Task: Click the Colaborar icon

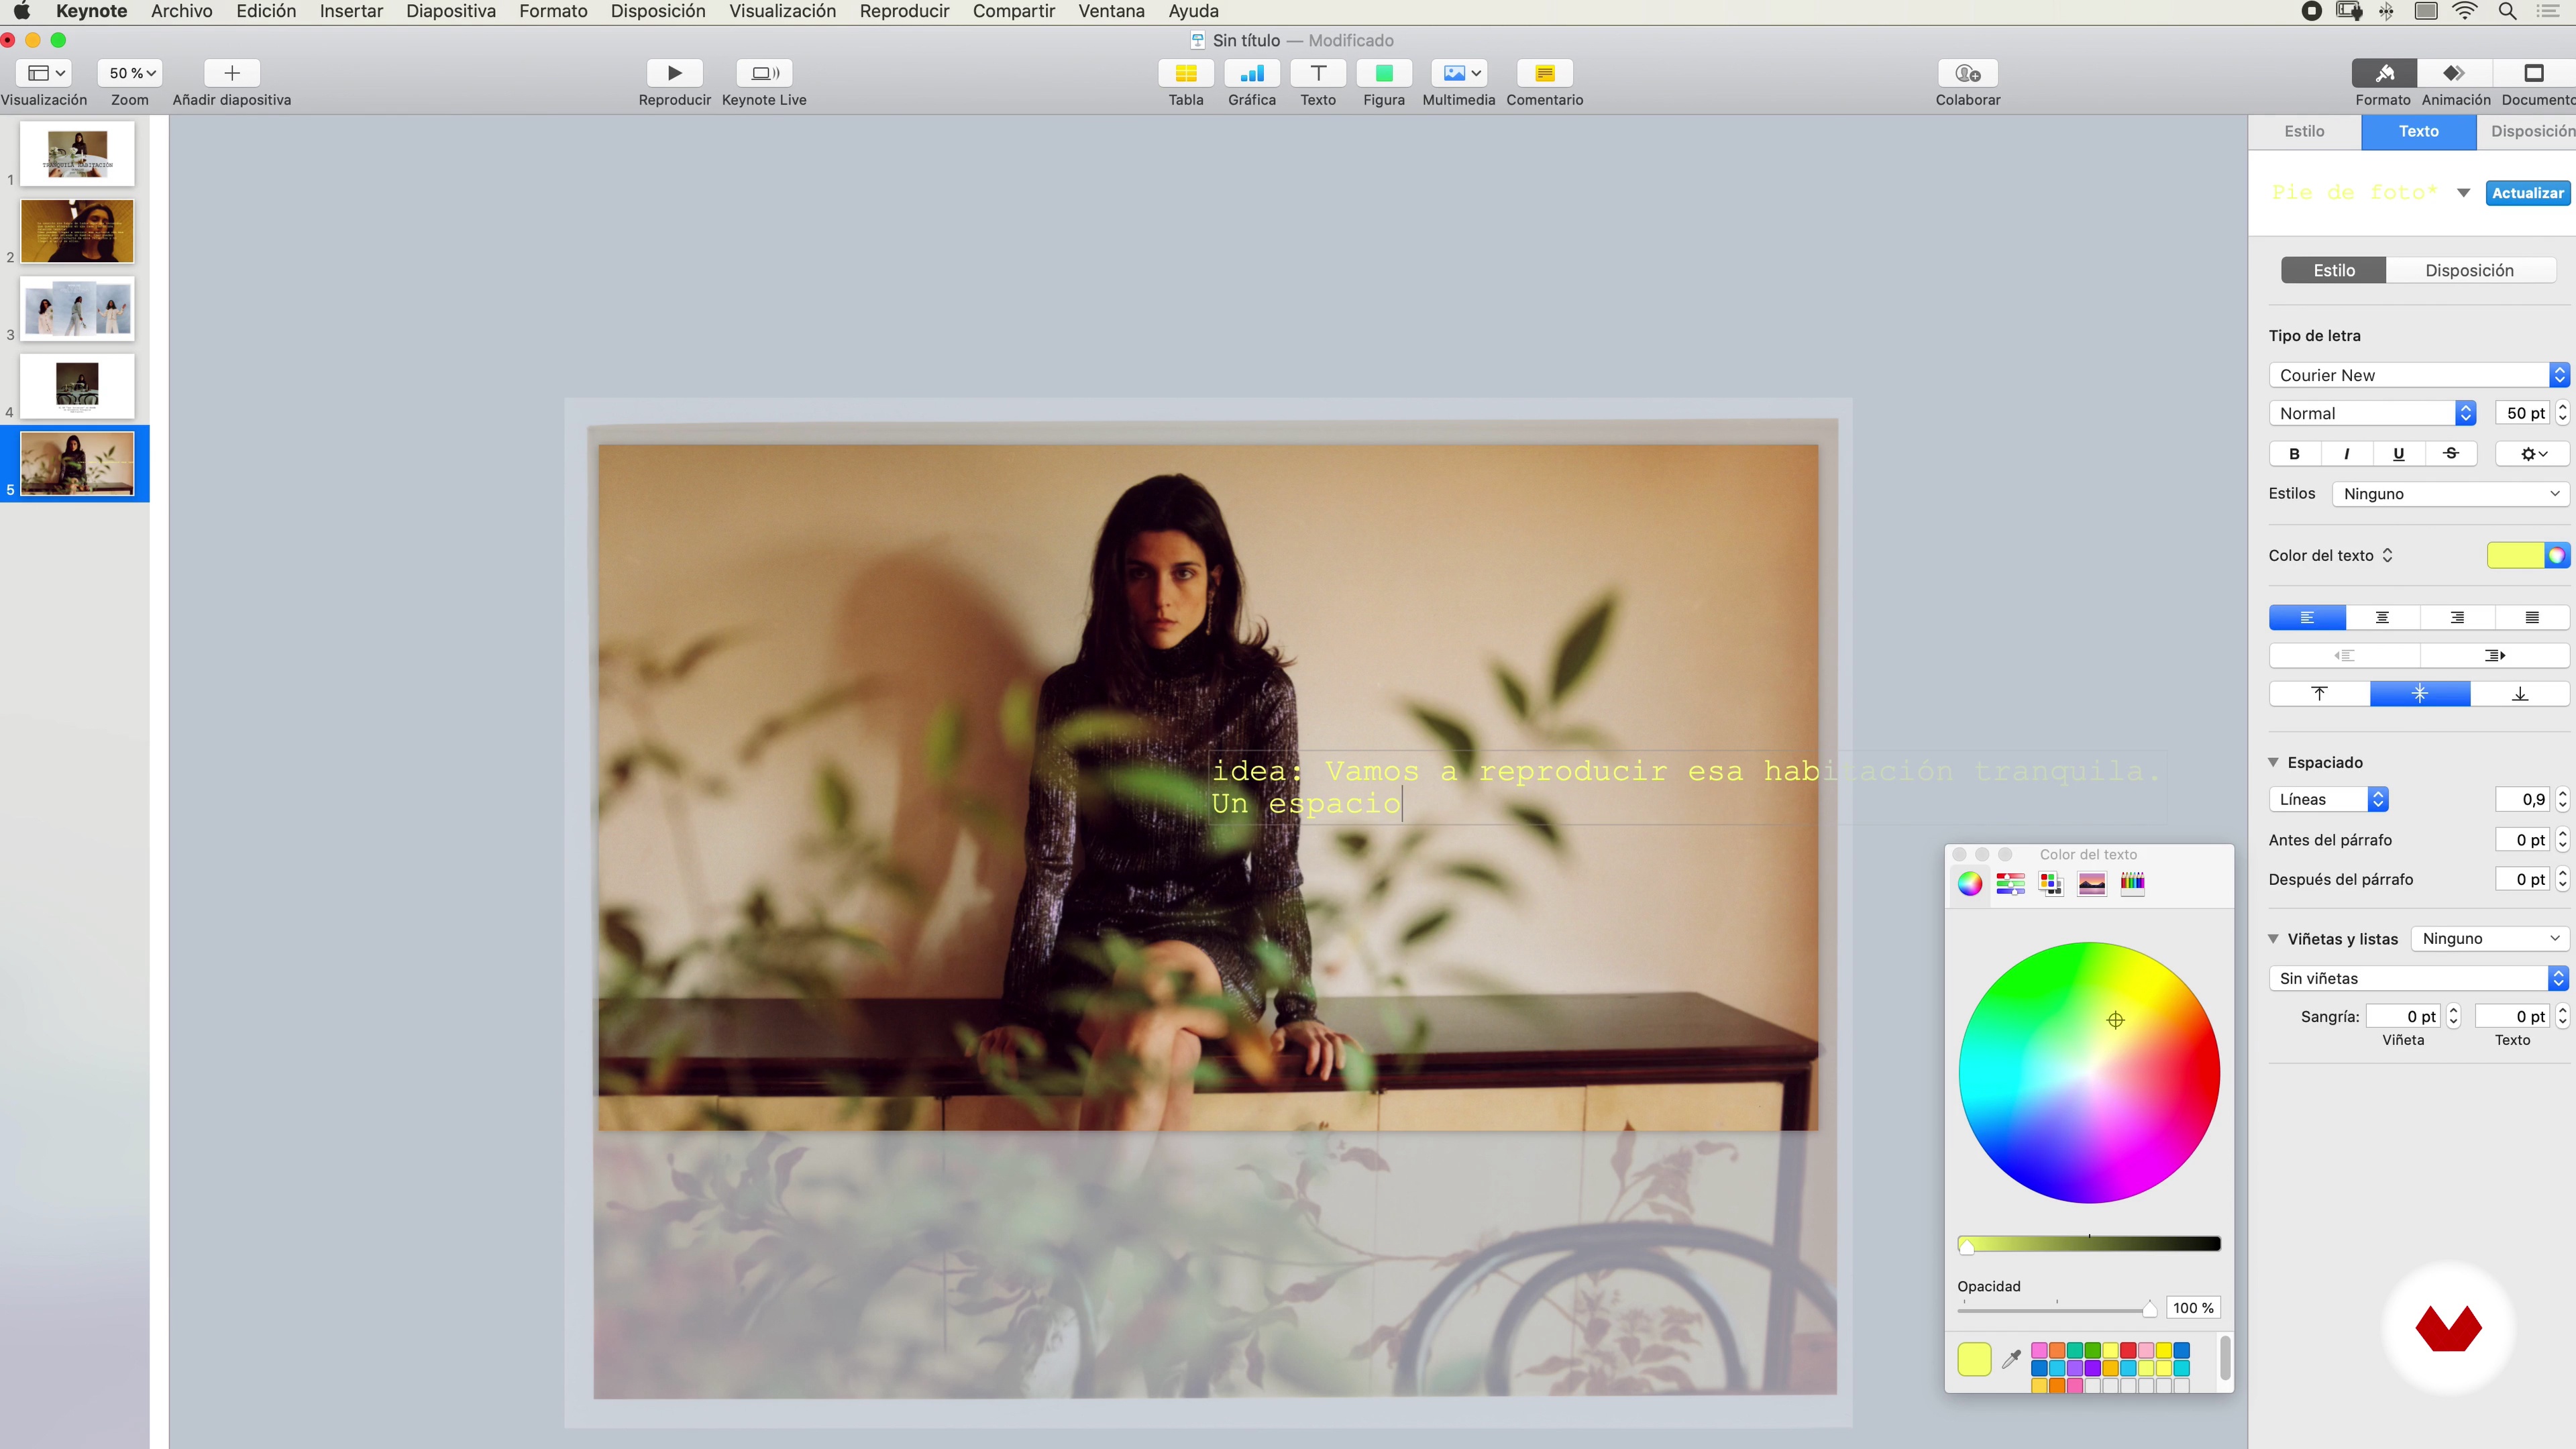Action: [1967, 73]
